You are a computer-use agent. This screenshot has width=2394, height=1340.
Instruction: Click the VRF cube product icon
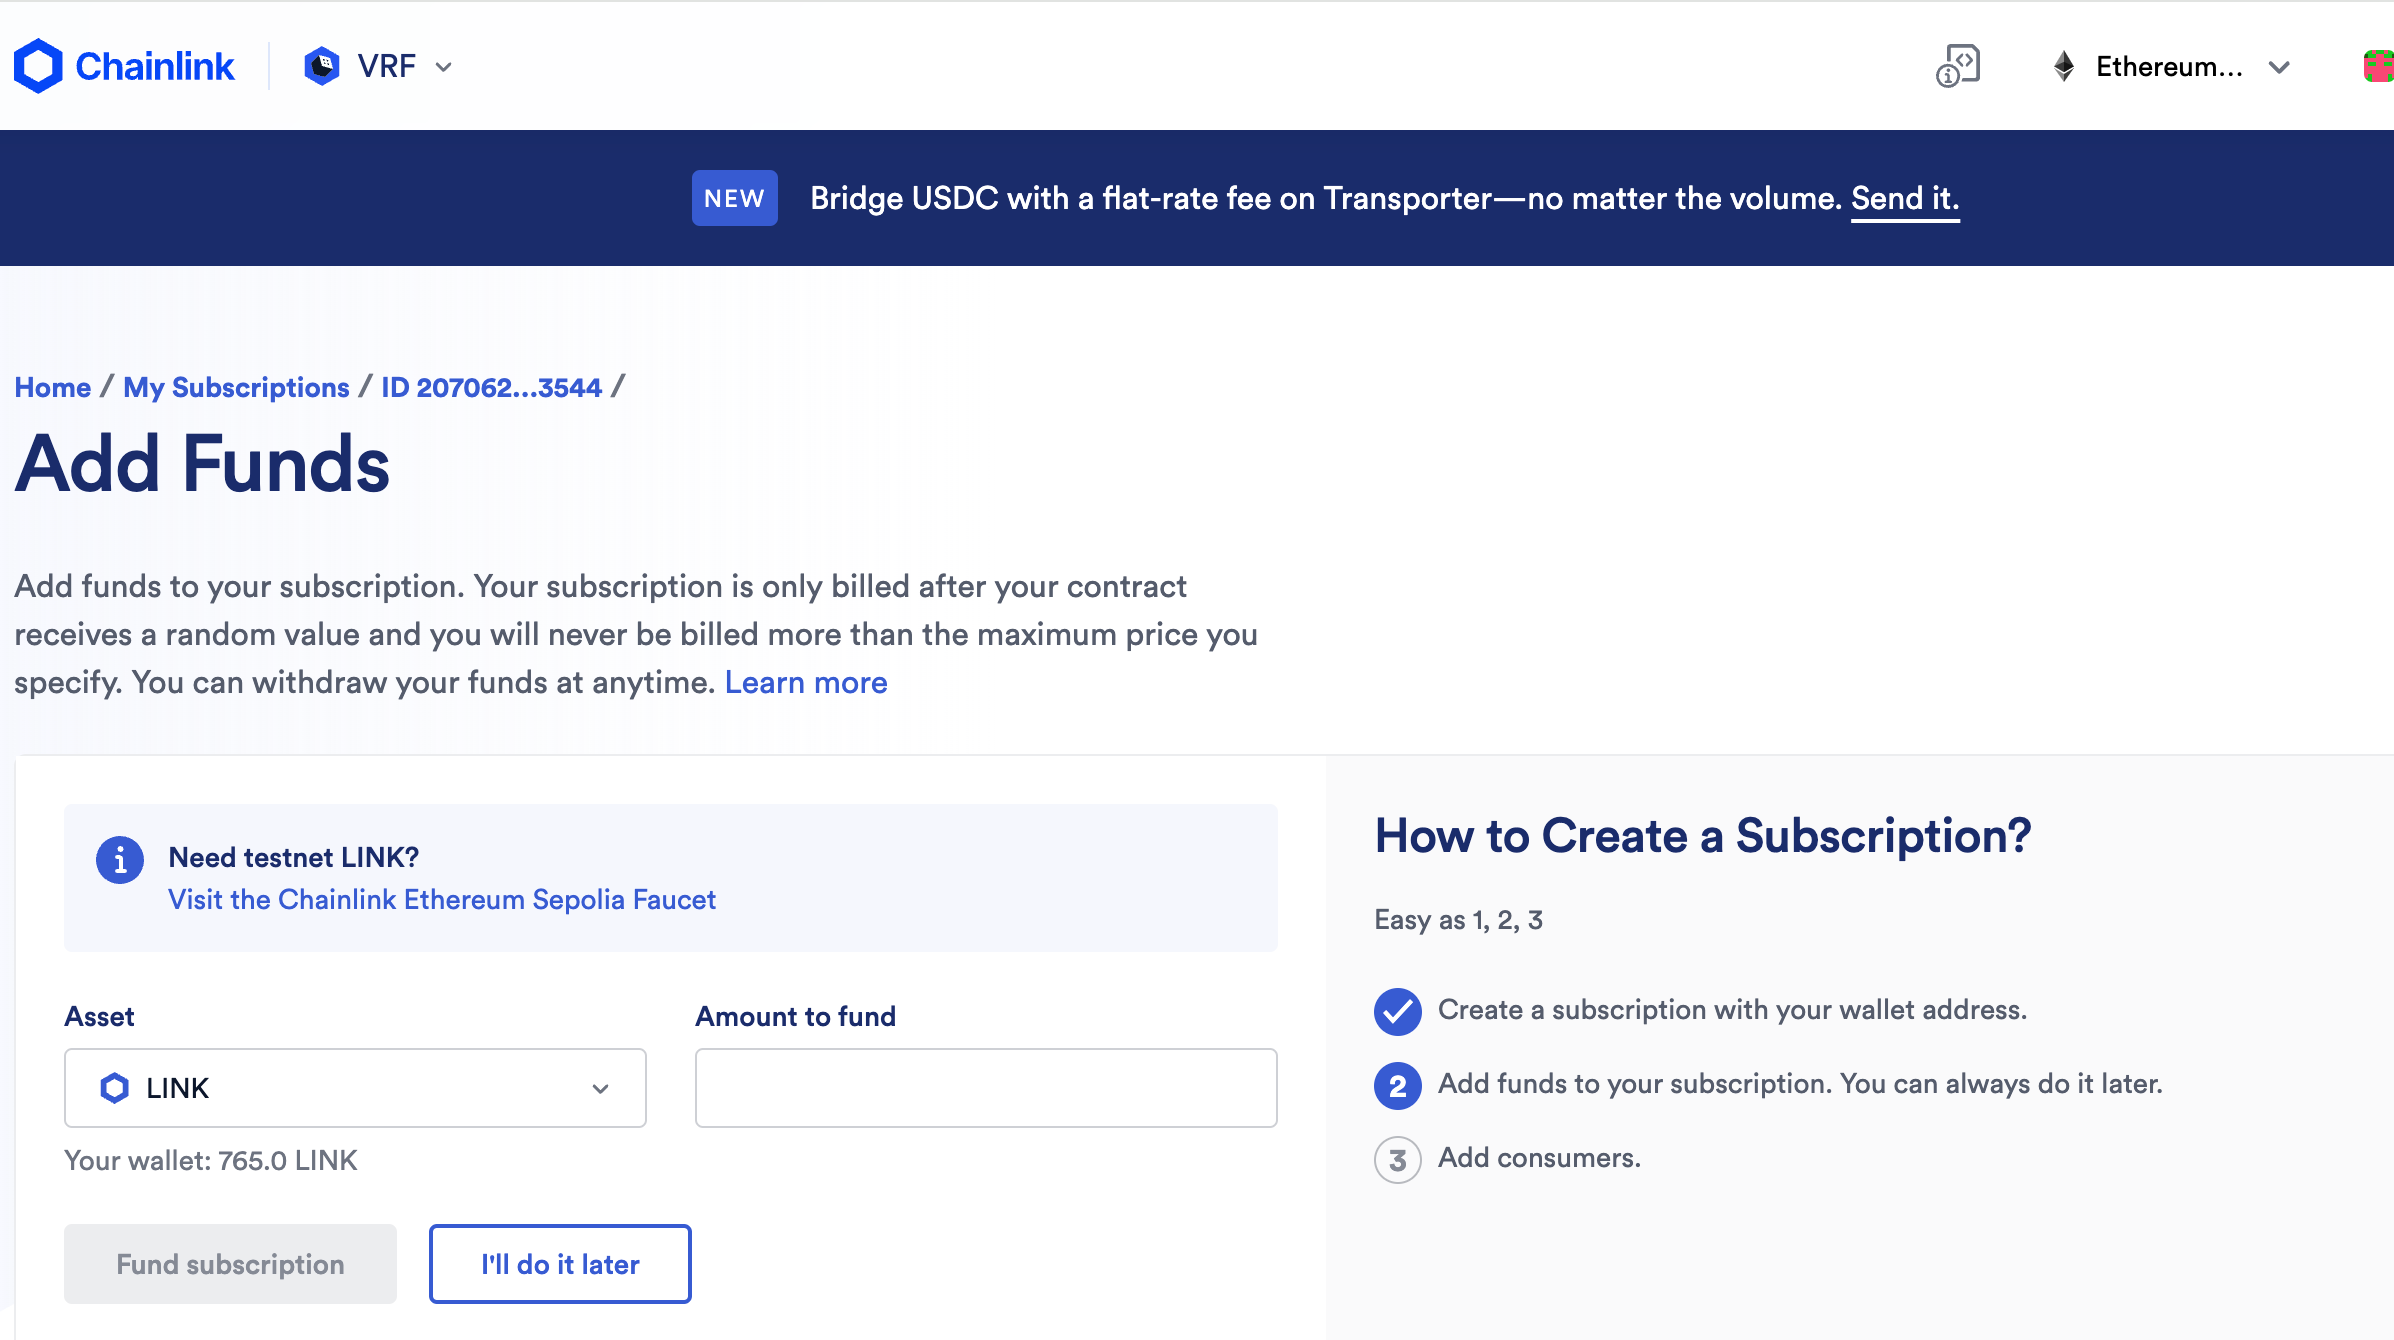(x=322, y=66)
